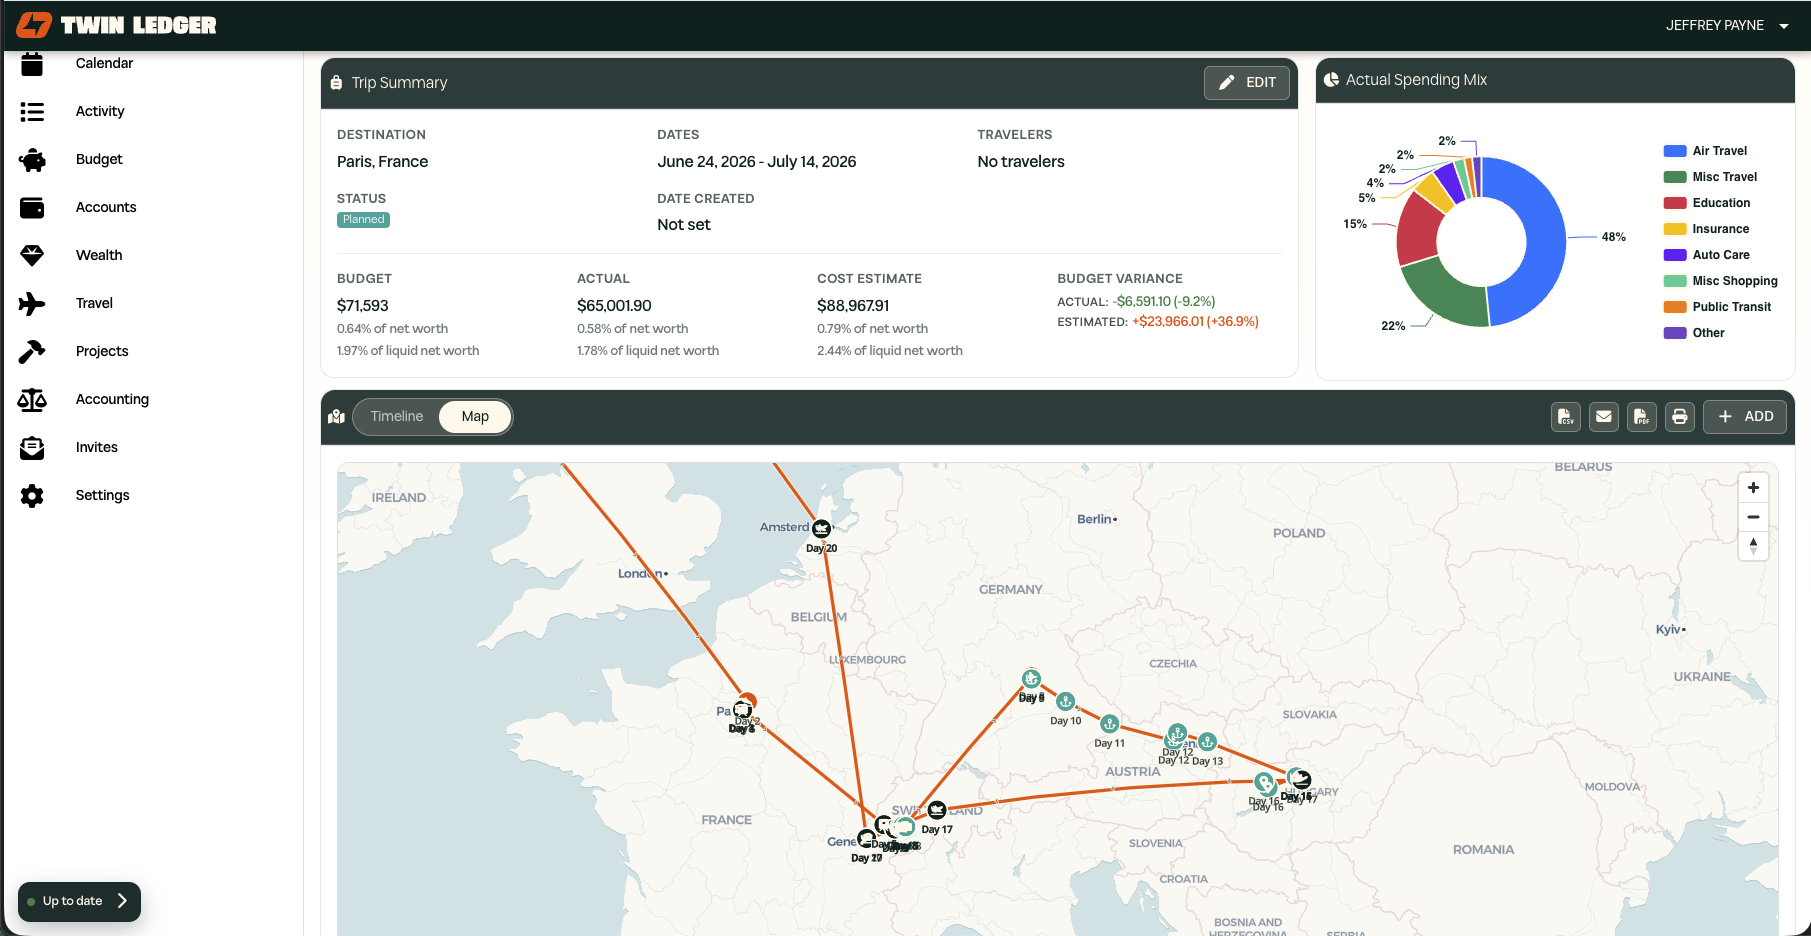Click the $71,593 budget value
This screenshot has width=1811, height=936.
click(x=363, y=306)
